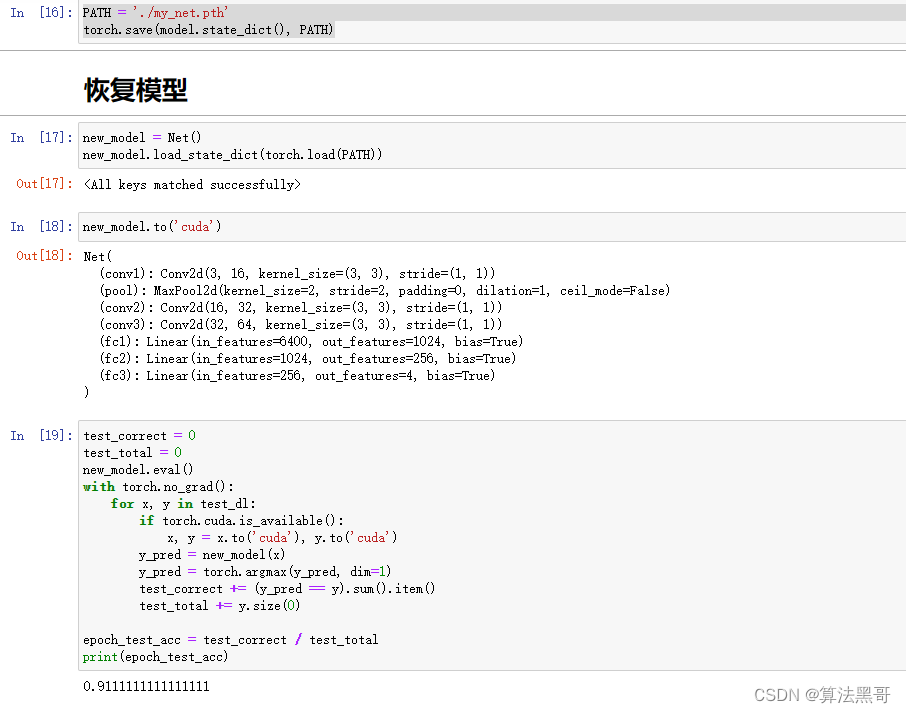Click the 'Net(' output header line
Viewport: 906px width, 713px height.
click(x=98, y=256)
